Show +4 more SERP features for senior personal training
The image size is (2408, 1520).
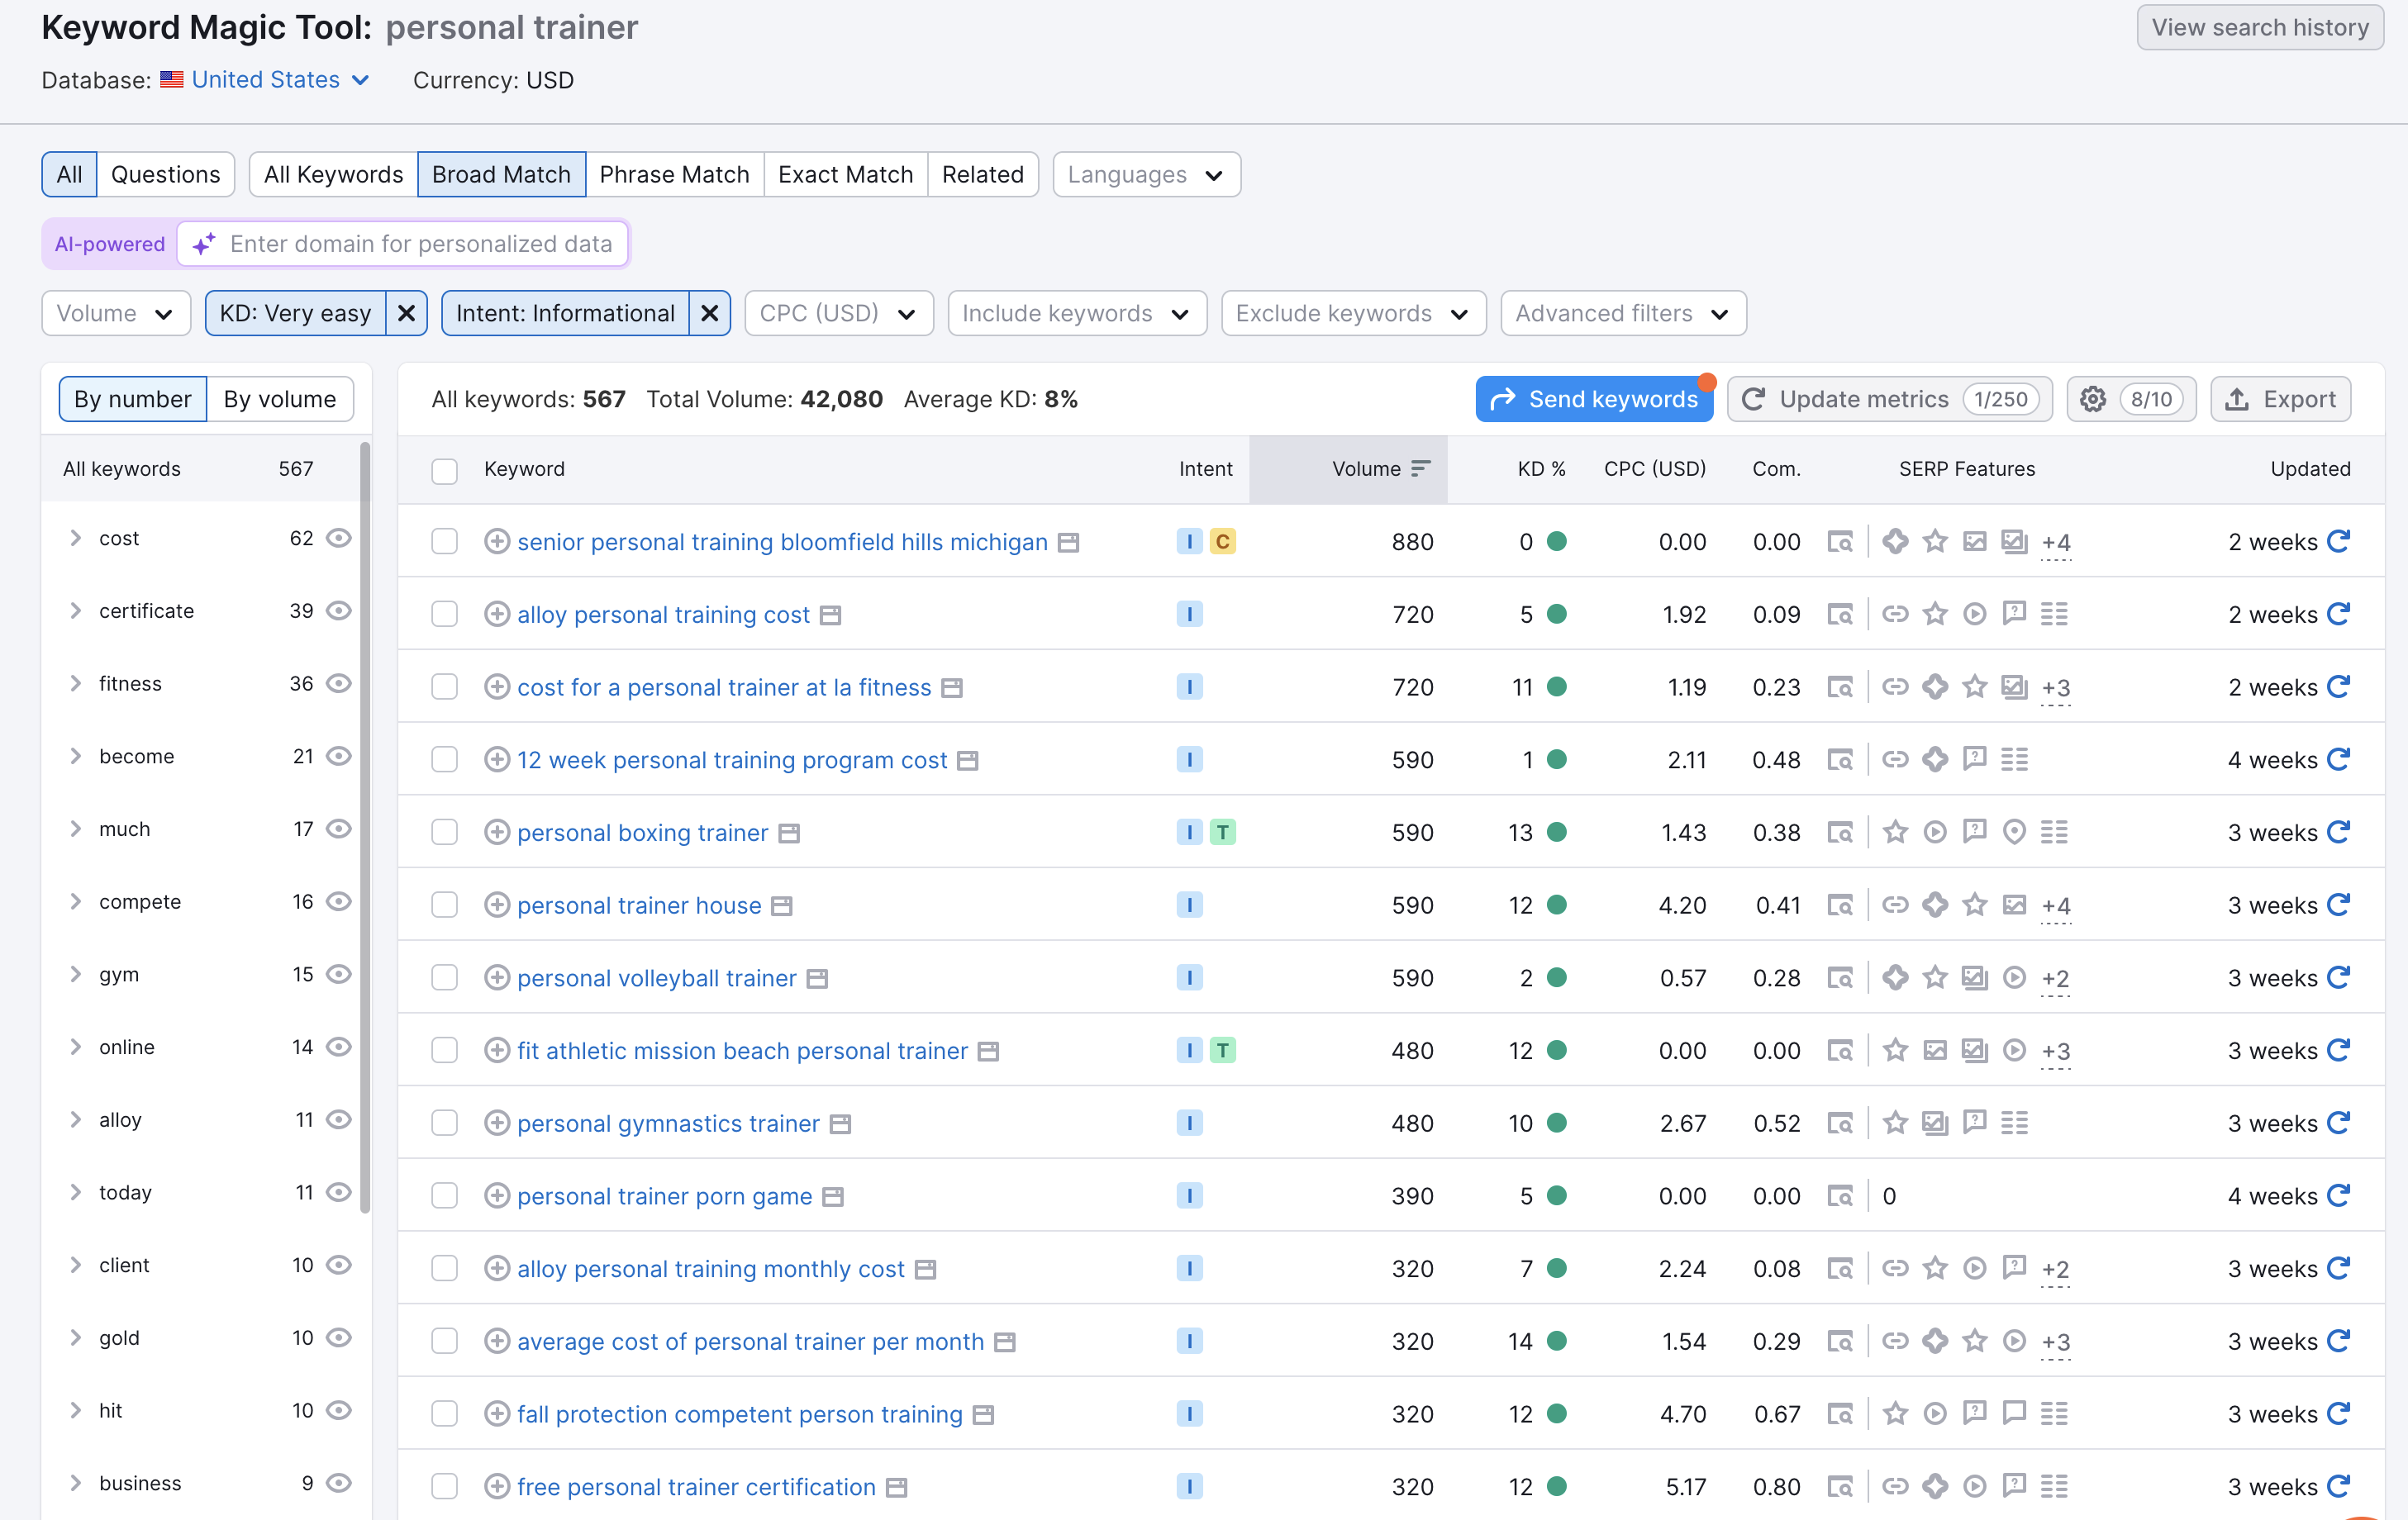tap(2055, 543)
